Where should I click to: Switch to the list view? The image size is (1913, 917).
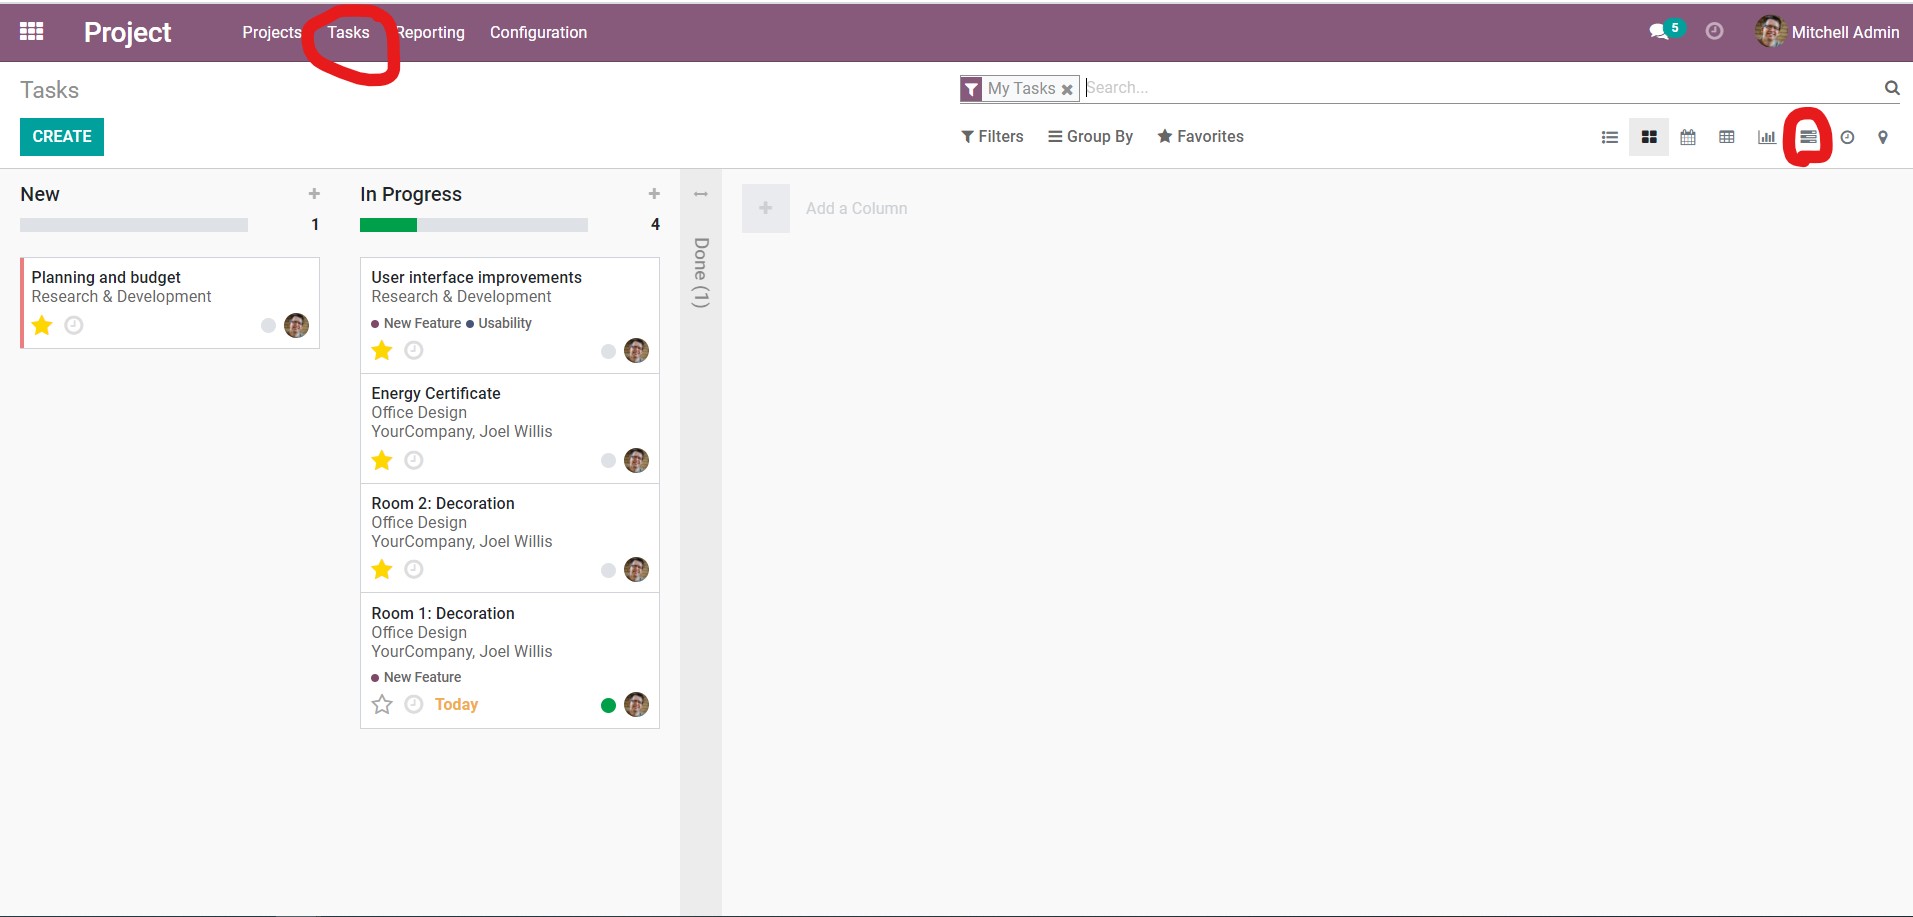point(1609,137)
